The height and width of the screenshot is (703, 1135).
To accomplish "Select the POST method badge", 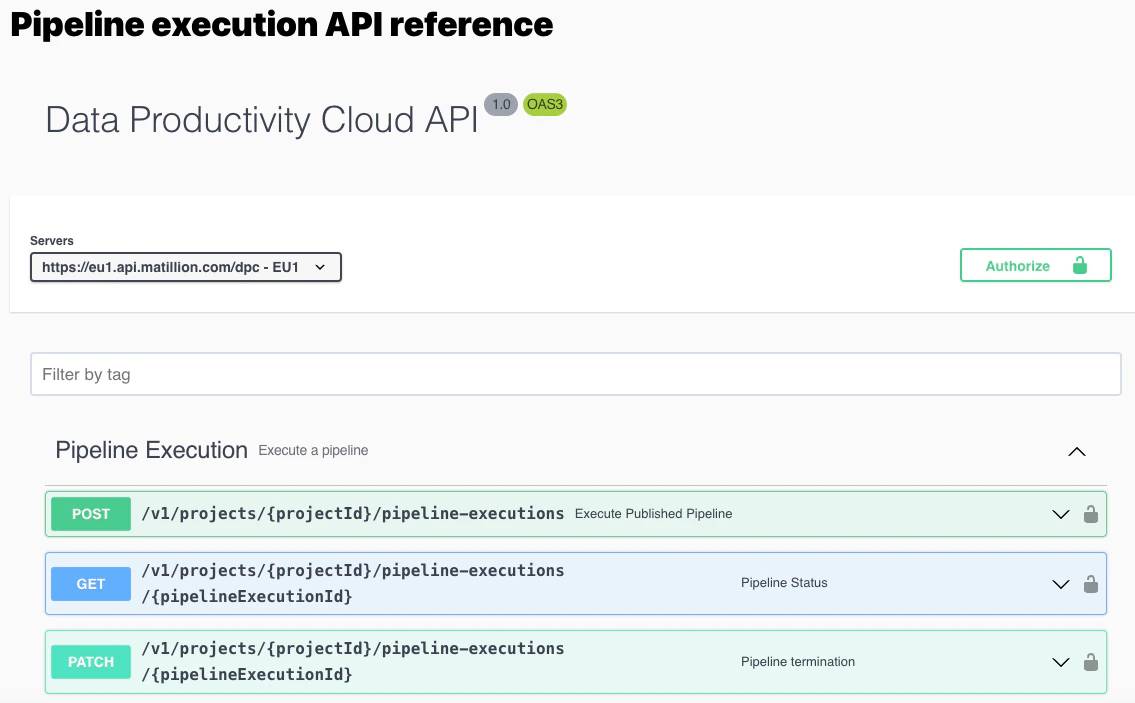I will click(x=90, y=513).
